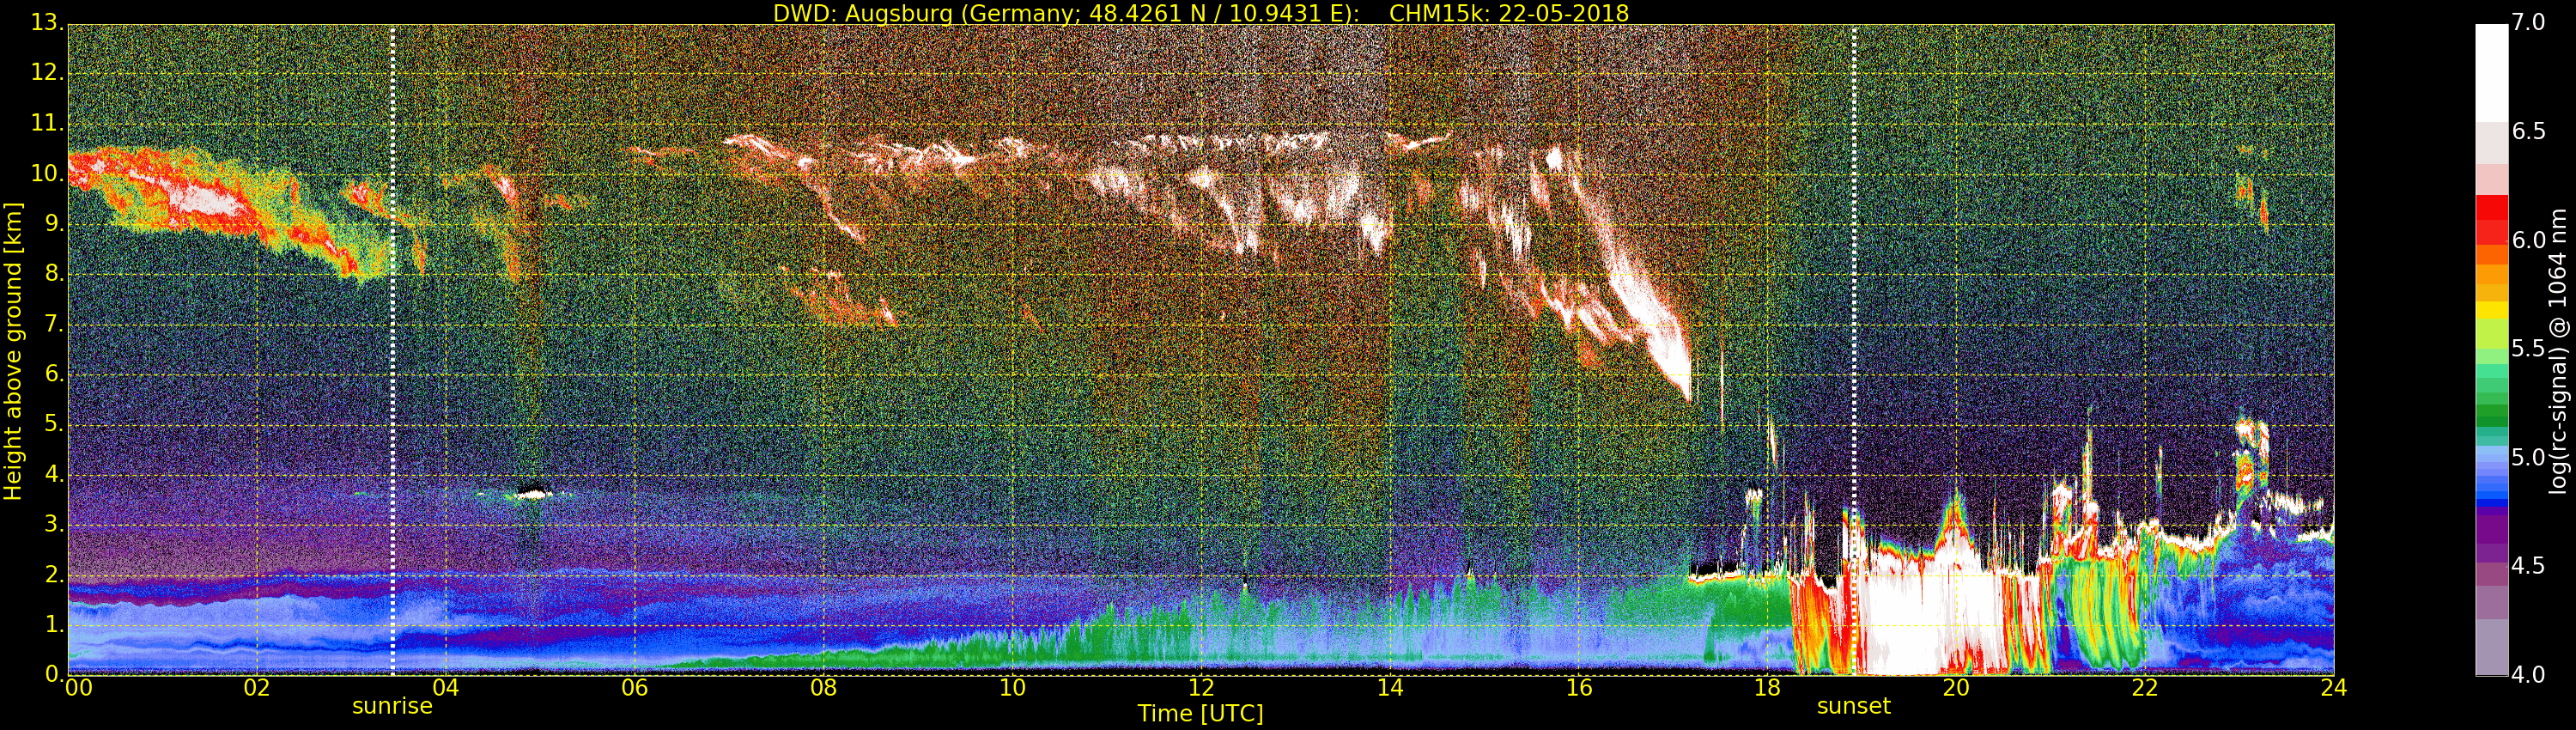Click the y-axis tick label '13.'

[x=47, y=22]
